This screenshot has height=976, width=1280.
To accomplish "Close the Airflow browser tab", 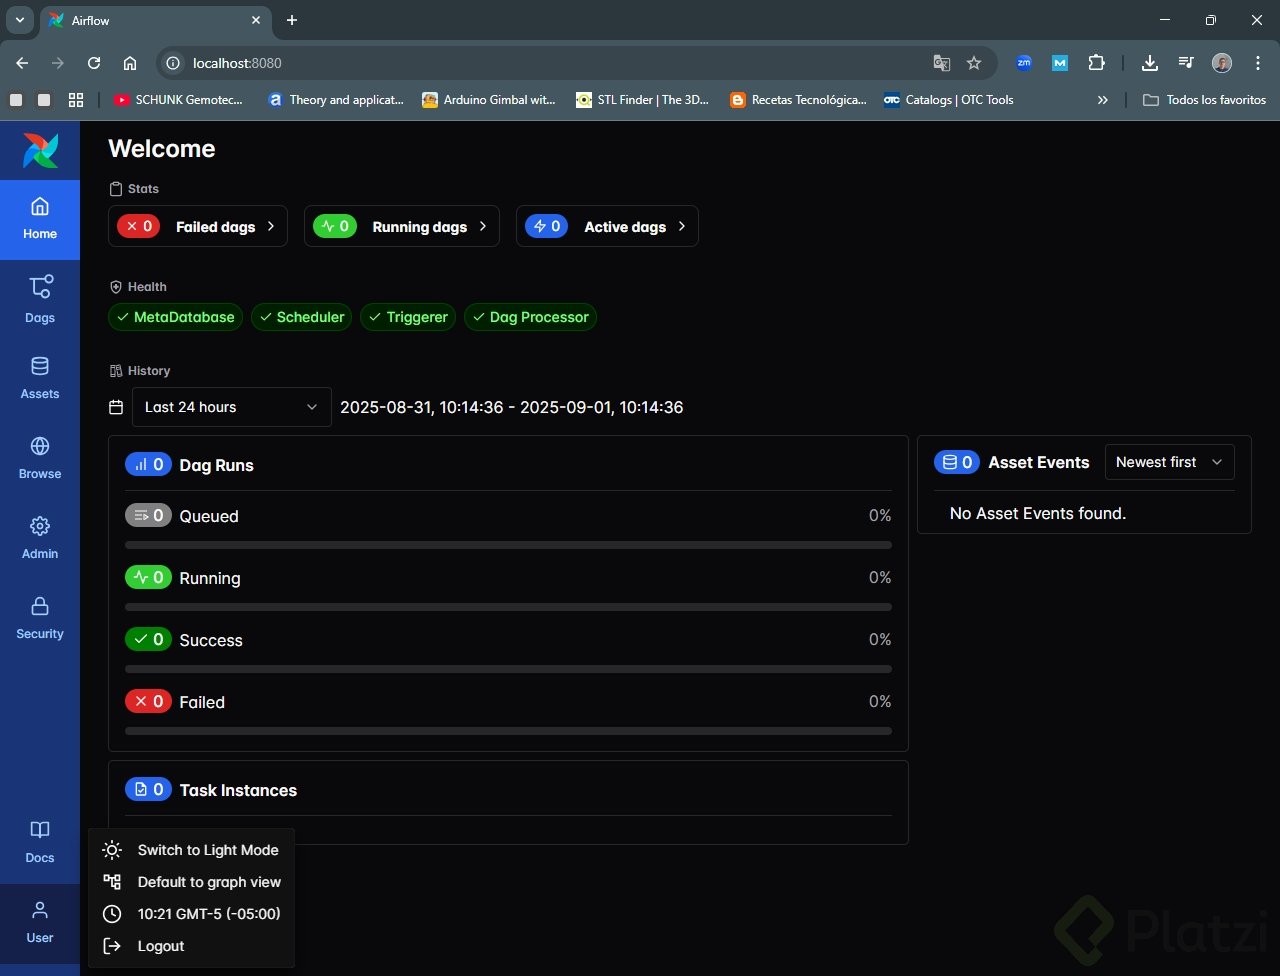I will [x=256, y=20].
